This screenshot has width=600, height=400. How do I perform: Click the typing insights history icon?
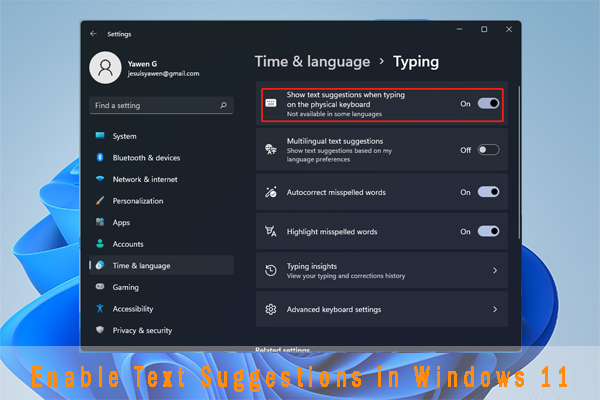coord(271,270)
